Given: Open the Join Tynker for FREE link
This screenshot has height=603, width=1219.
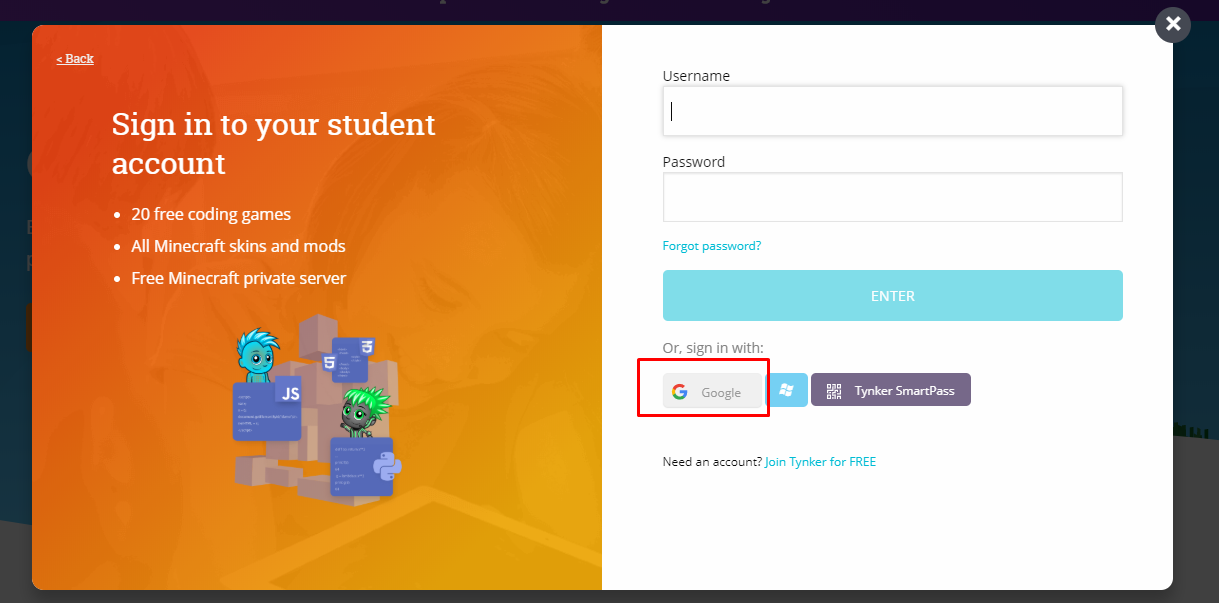Looking at the screenshot, I should [820, 462].
